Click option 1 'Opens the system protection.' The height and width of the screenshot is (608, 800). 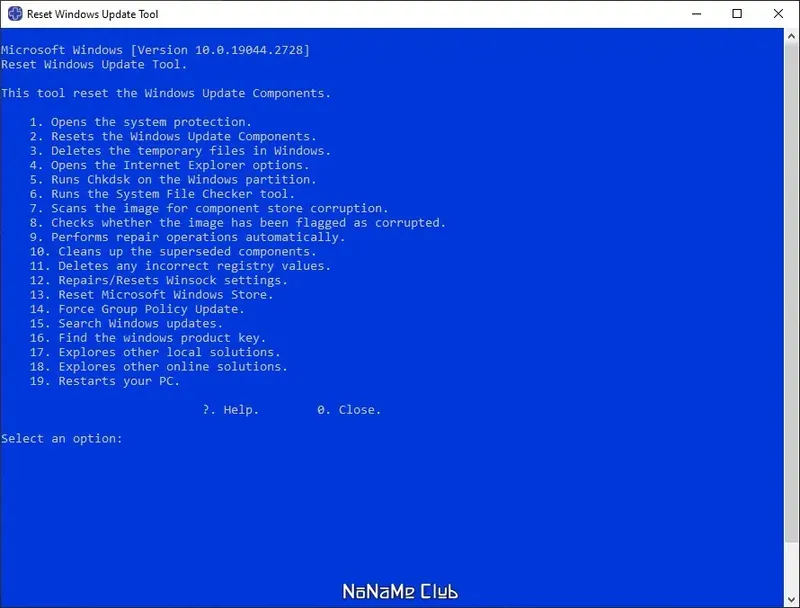[140, 122]
